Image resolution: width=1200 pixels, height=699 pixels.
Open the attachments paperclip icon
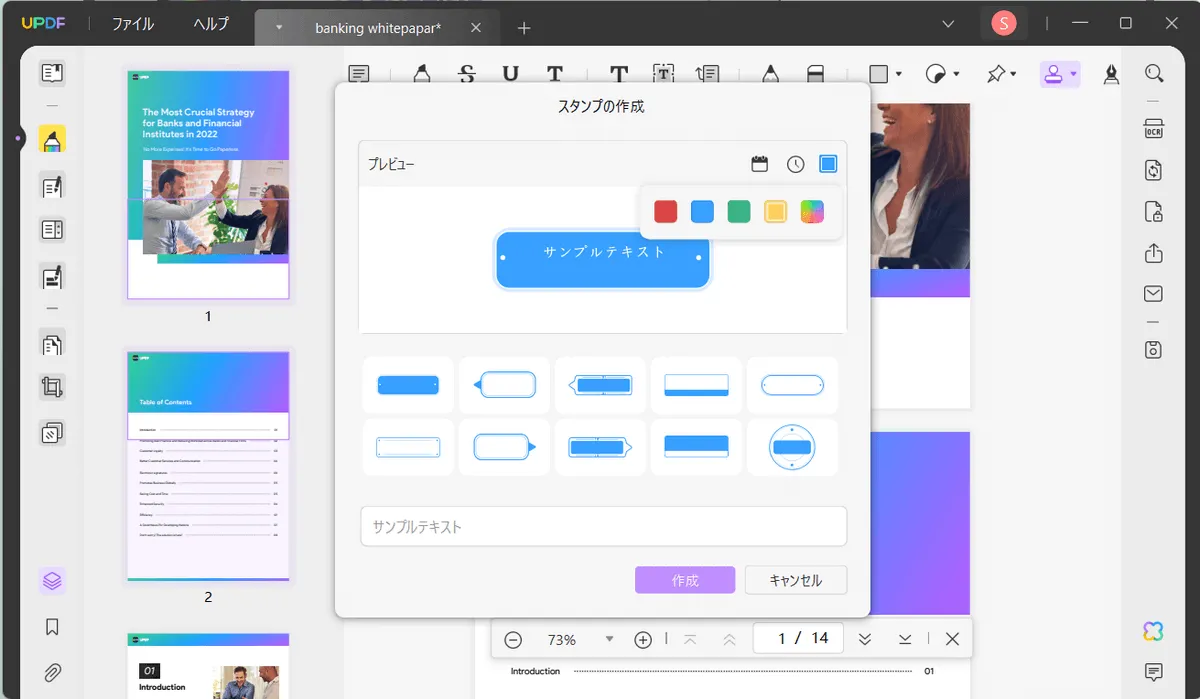[52, 672]
